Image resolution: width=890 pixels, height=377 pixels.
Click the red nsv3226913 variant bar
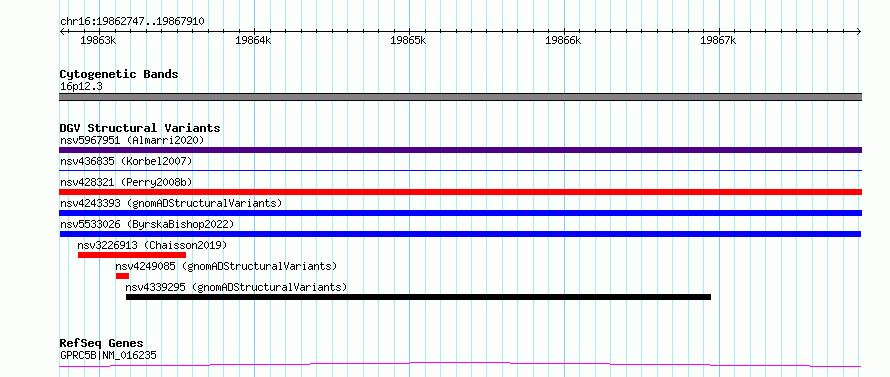[132, 255]
